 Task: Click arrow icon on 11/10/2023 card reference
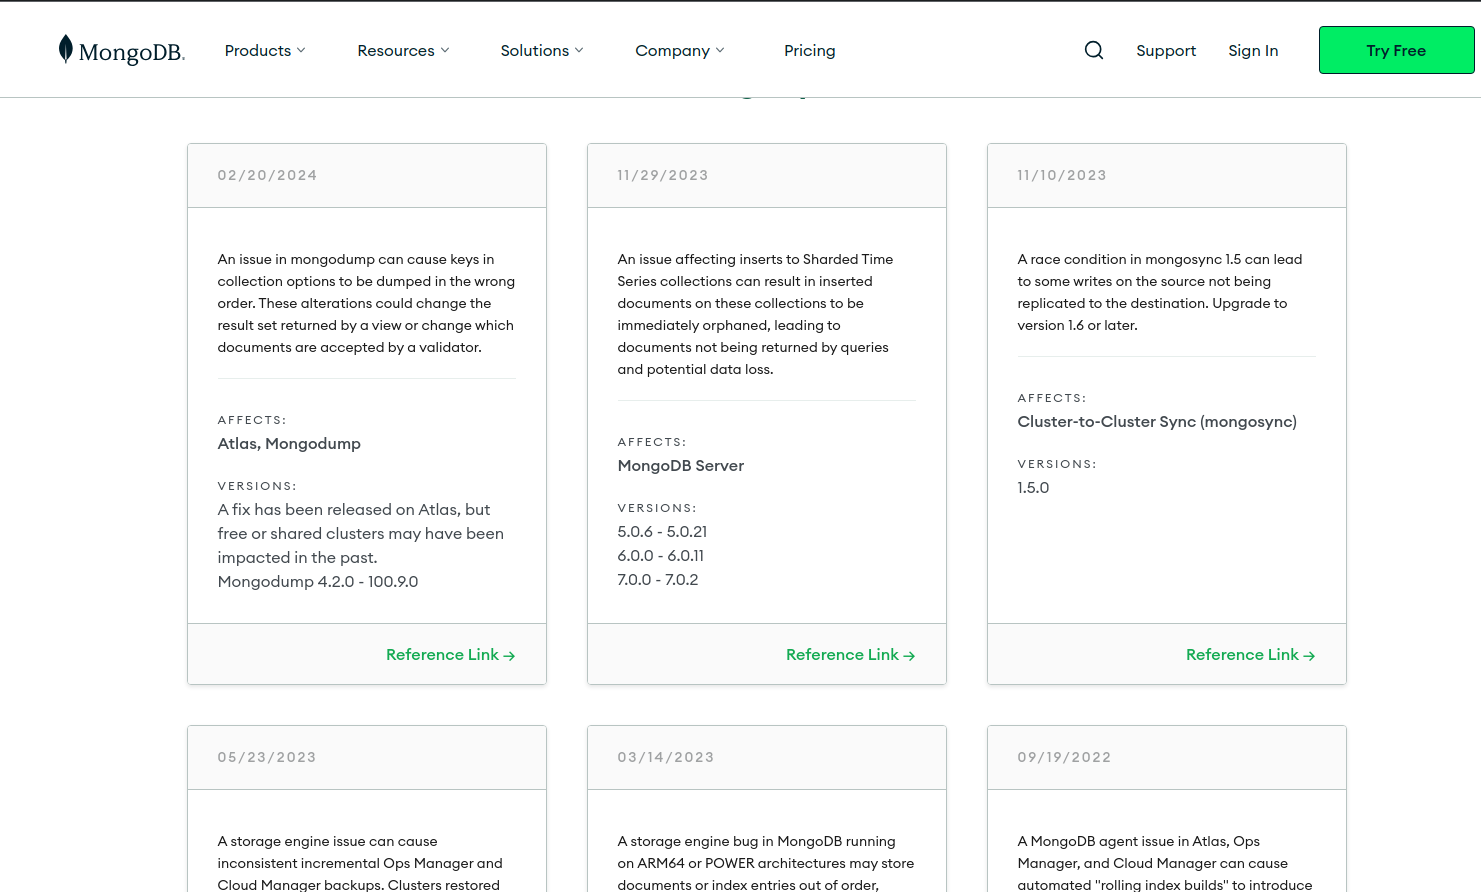pos(1309,656)
